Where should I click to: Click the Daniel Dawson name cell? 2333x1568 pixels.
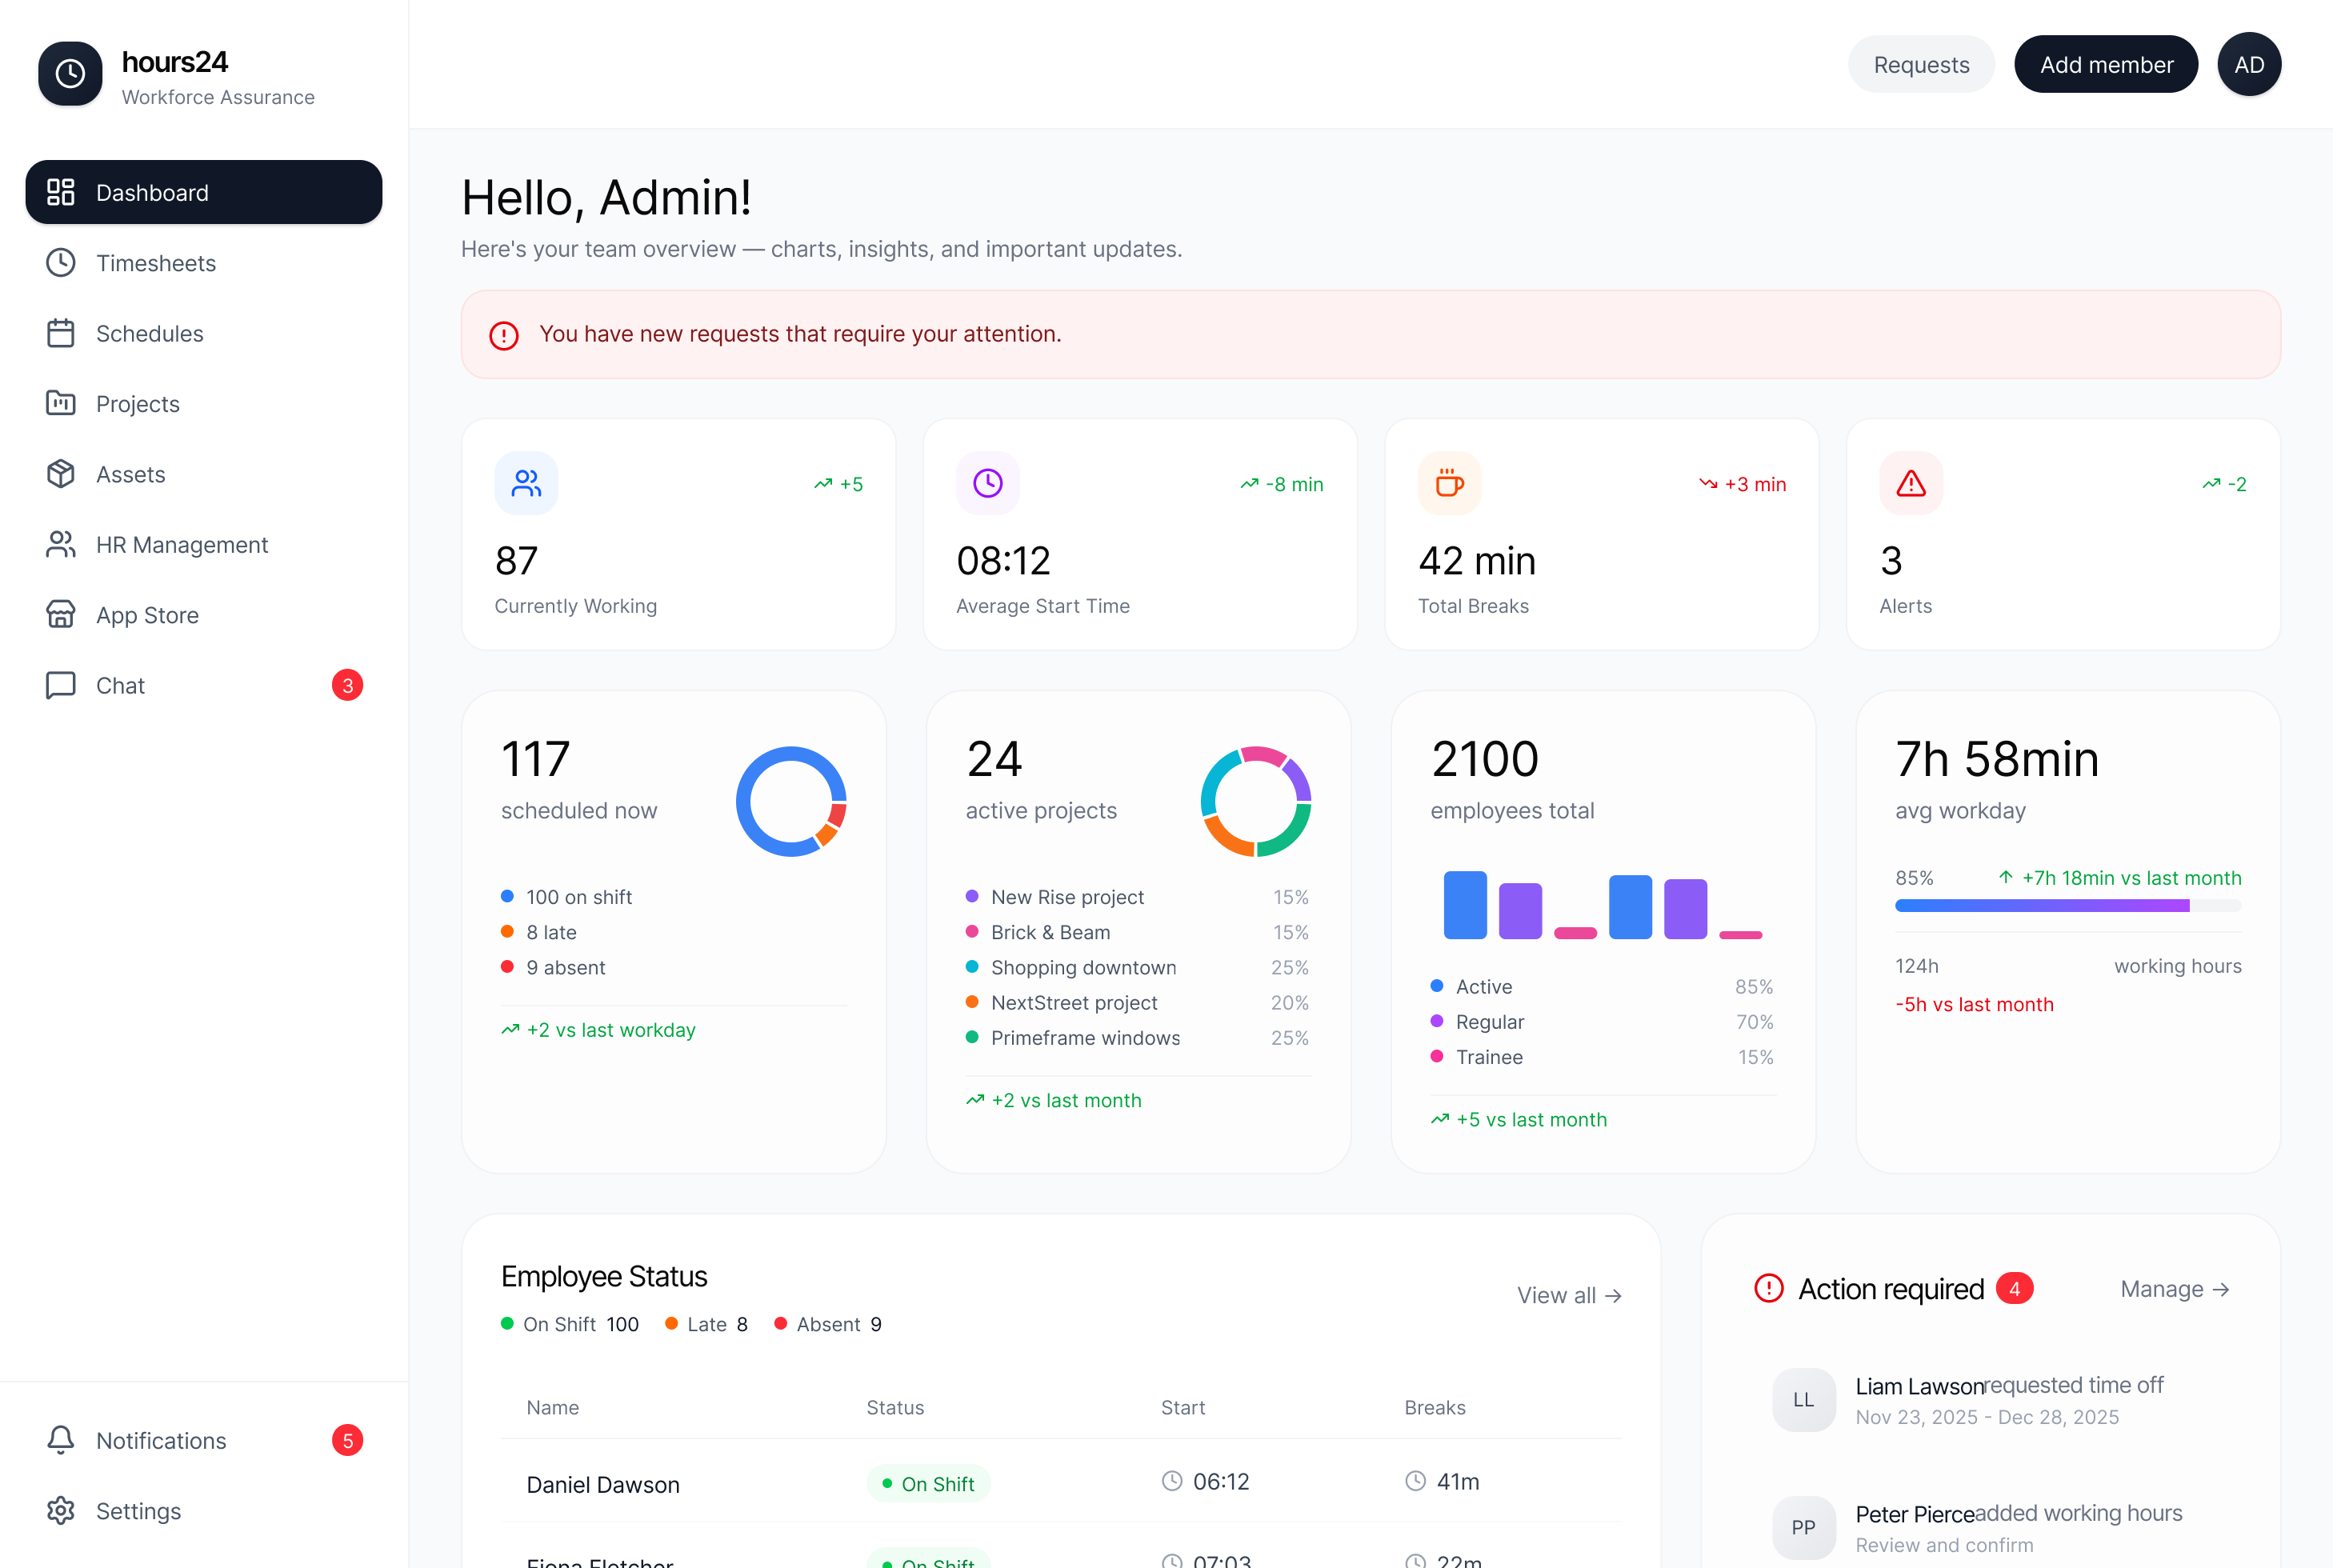coord(603,1484)
